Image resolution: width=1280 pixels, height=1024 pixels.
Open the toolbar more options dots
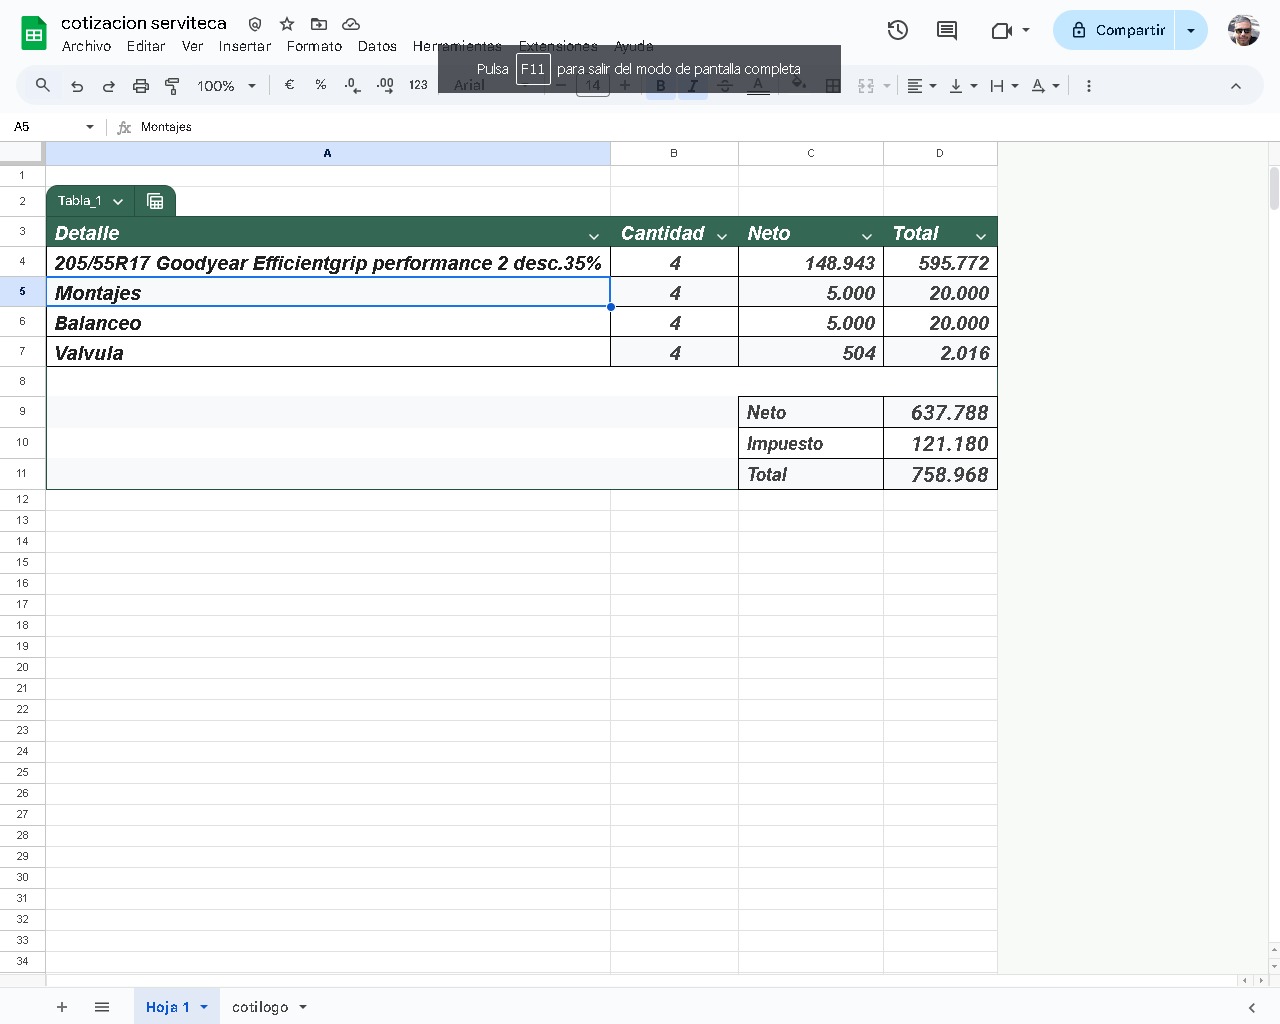point(1089,86)
